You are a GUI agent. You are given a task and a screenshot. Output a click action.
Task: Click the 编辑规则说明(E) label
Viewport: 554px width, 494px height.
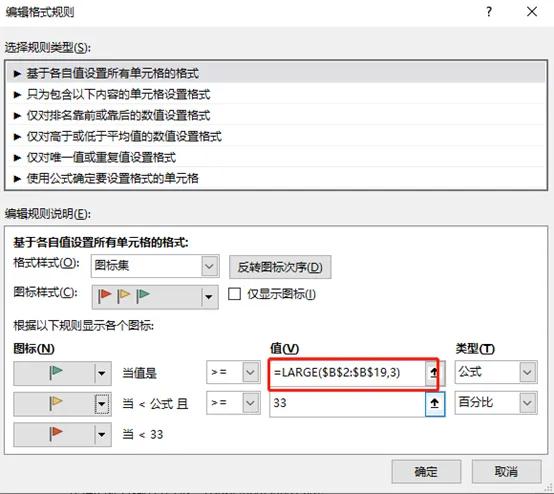point(48,213)
